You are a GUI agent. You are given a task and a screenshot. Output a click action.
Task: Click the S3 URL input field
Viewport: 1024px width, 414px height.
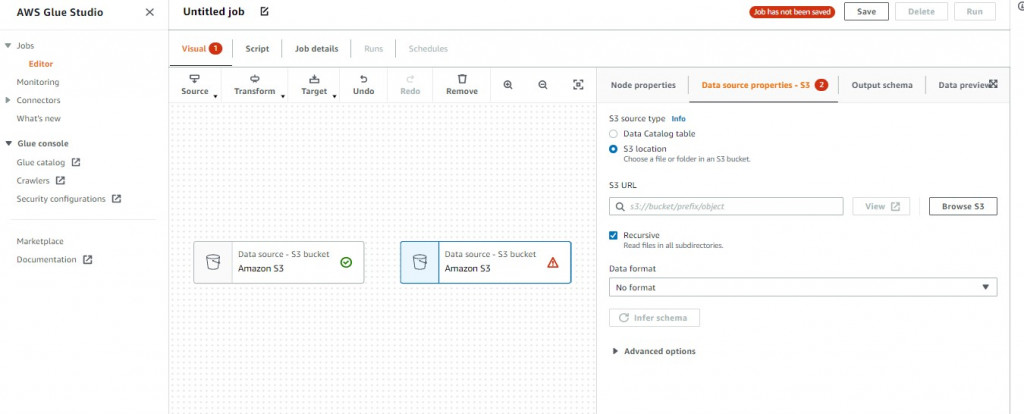[x=726, y=206]
